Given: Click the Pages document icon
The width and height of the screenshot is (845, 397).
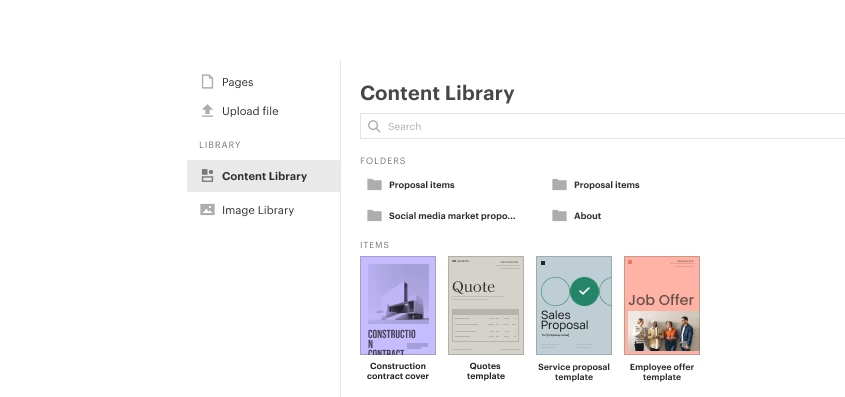Looking at the screenshot, I should [207, 82].
